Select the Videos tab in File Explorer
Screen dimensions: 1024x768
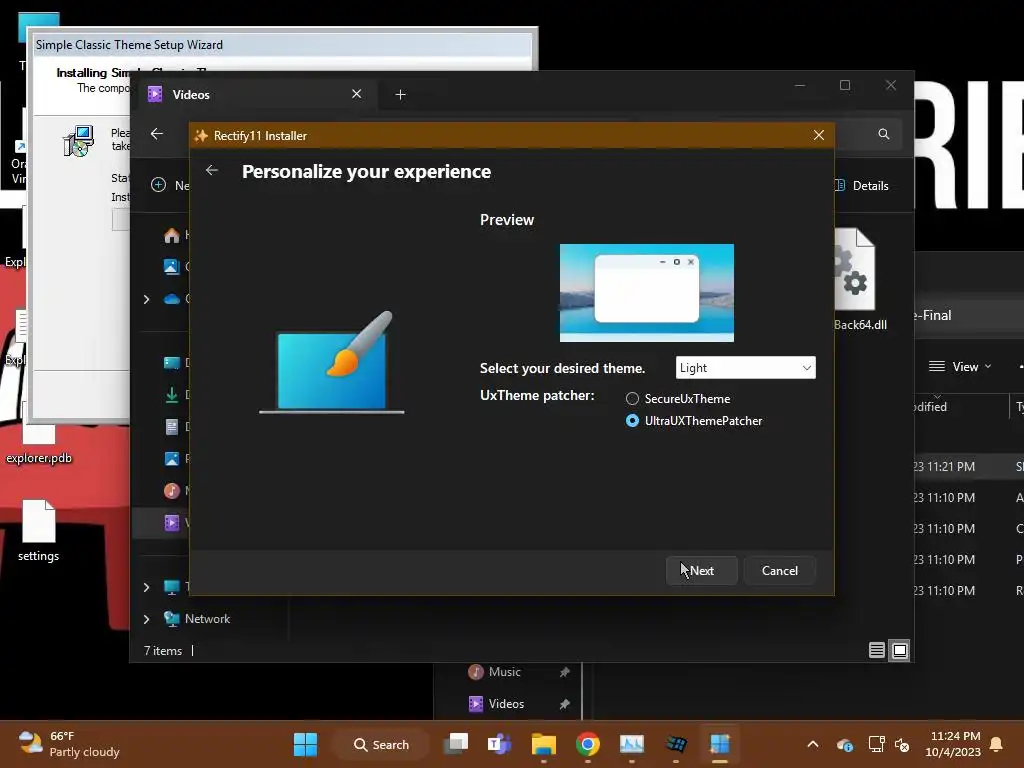click(255, 95)
